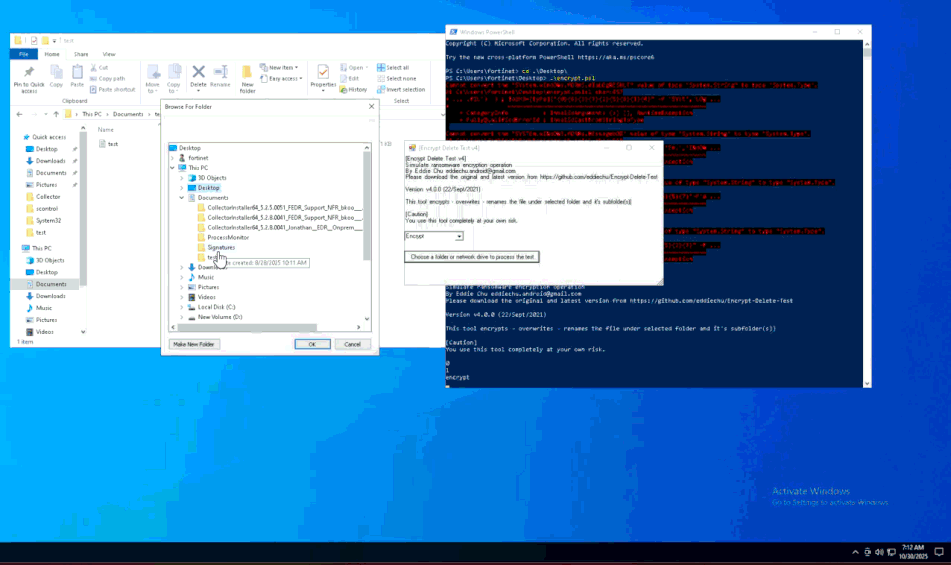Expand Videos in the Browse dialog
Screen dimensions: 951x565
pos(181,297)
